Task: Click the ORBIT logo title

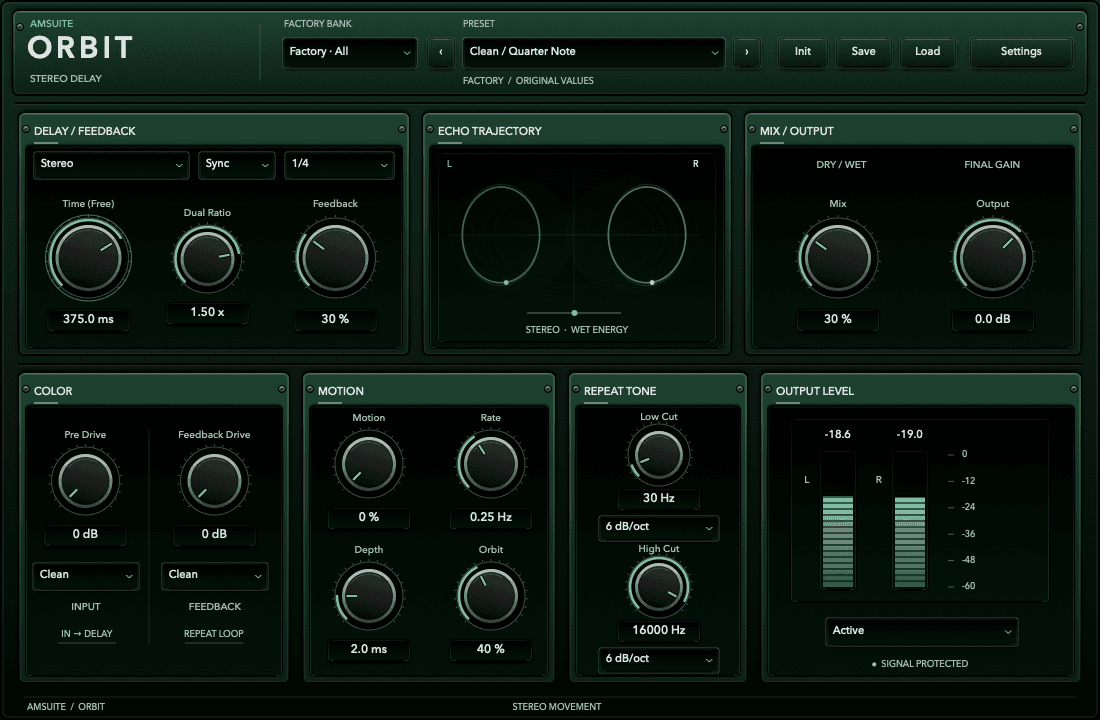Action: click(x=81, y=48)
